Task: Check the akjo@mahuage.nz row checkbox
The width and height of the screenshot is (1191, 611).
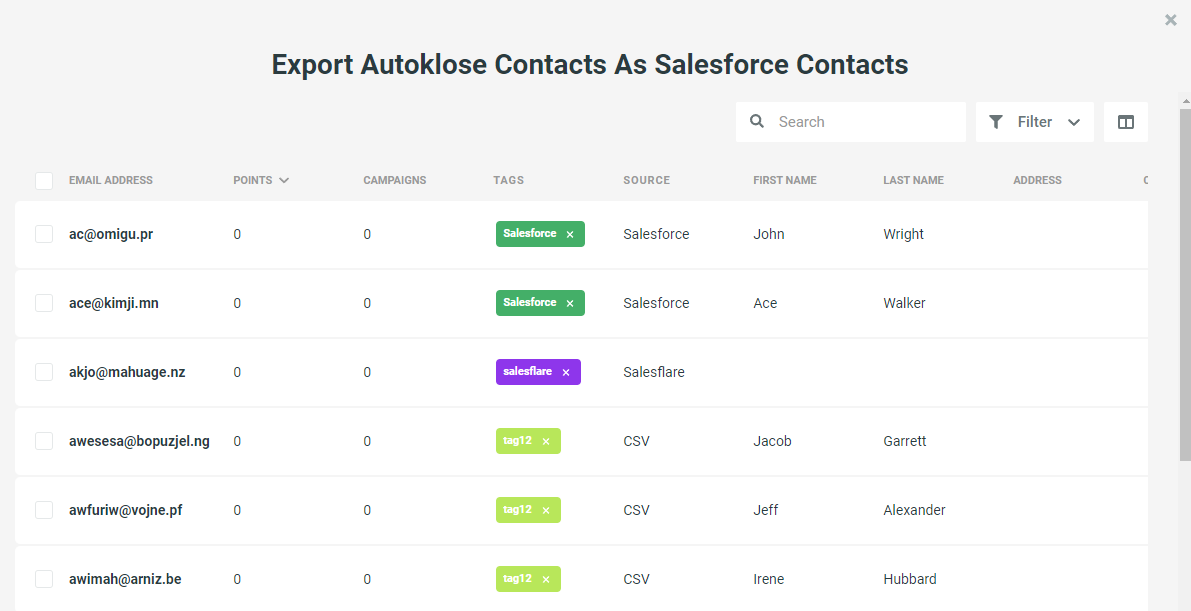Action: [x=44, y=372]
